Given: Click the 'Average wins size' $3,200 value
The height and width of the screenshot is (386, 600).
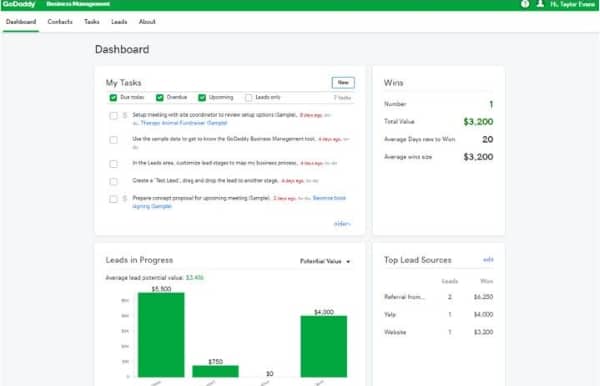Looking at the screenshot, I should pos(478,157).
